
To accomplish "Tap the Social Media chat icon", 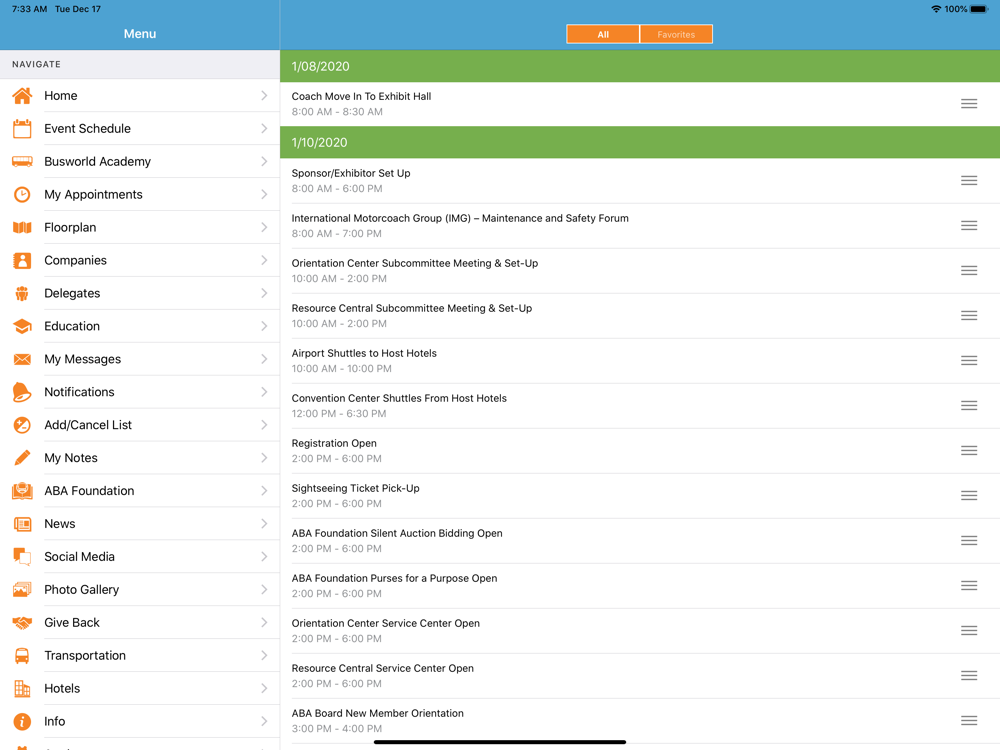I will tap(22, 557).
